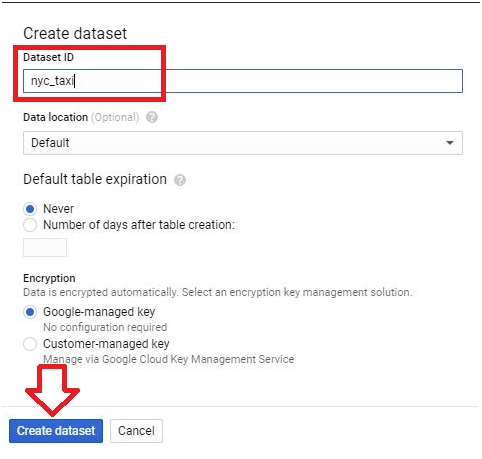482x459 pixels.
Task: Open the Data location Default combo box
Action: pyautogui.click(x=243, y=143)
